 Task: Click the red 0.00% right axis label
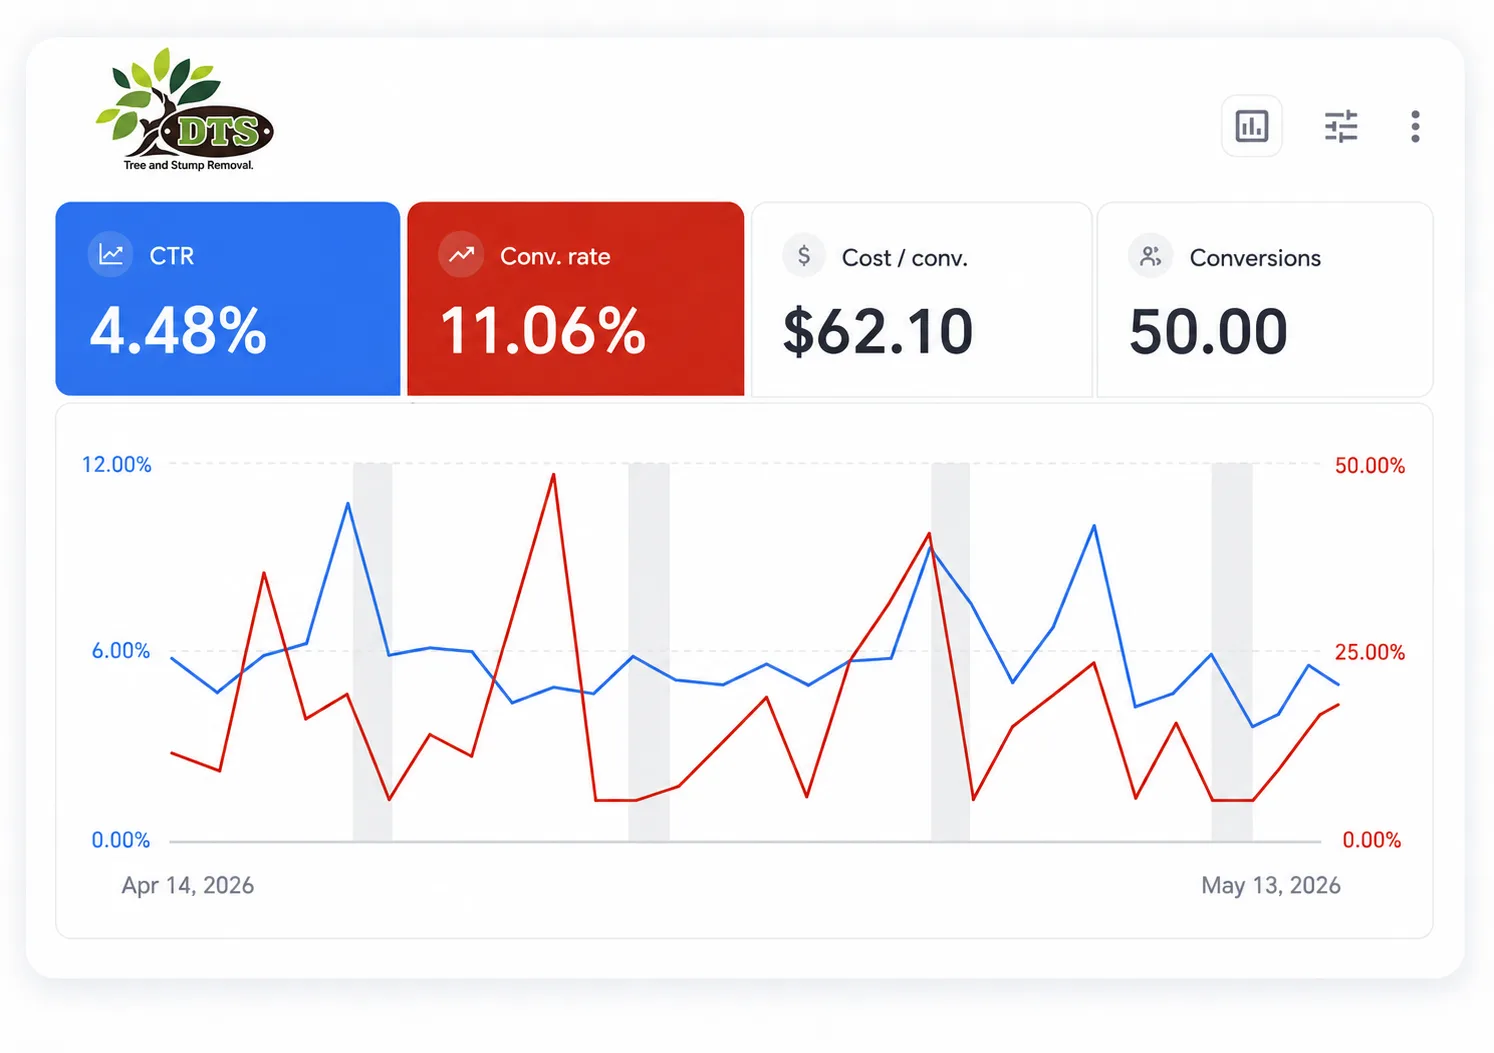pyautogui.click(x=1372, y=840)
